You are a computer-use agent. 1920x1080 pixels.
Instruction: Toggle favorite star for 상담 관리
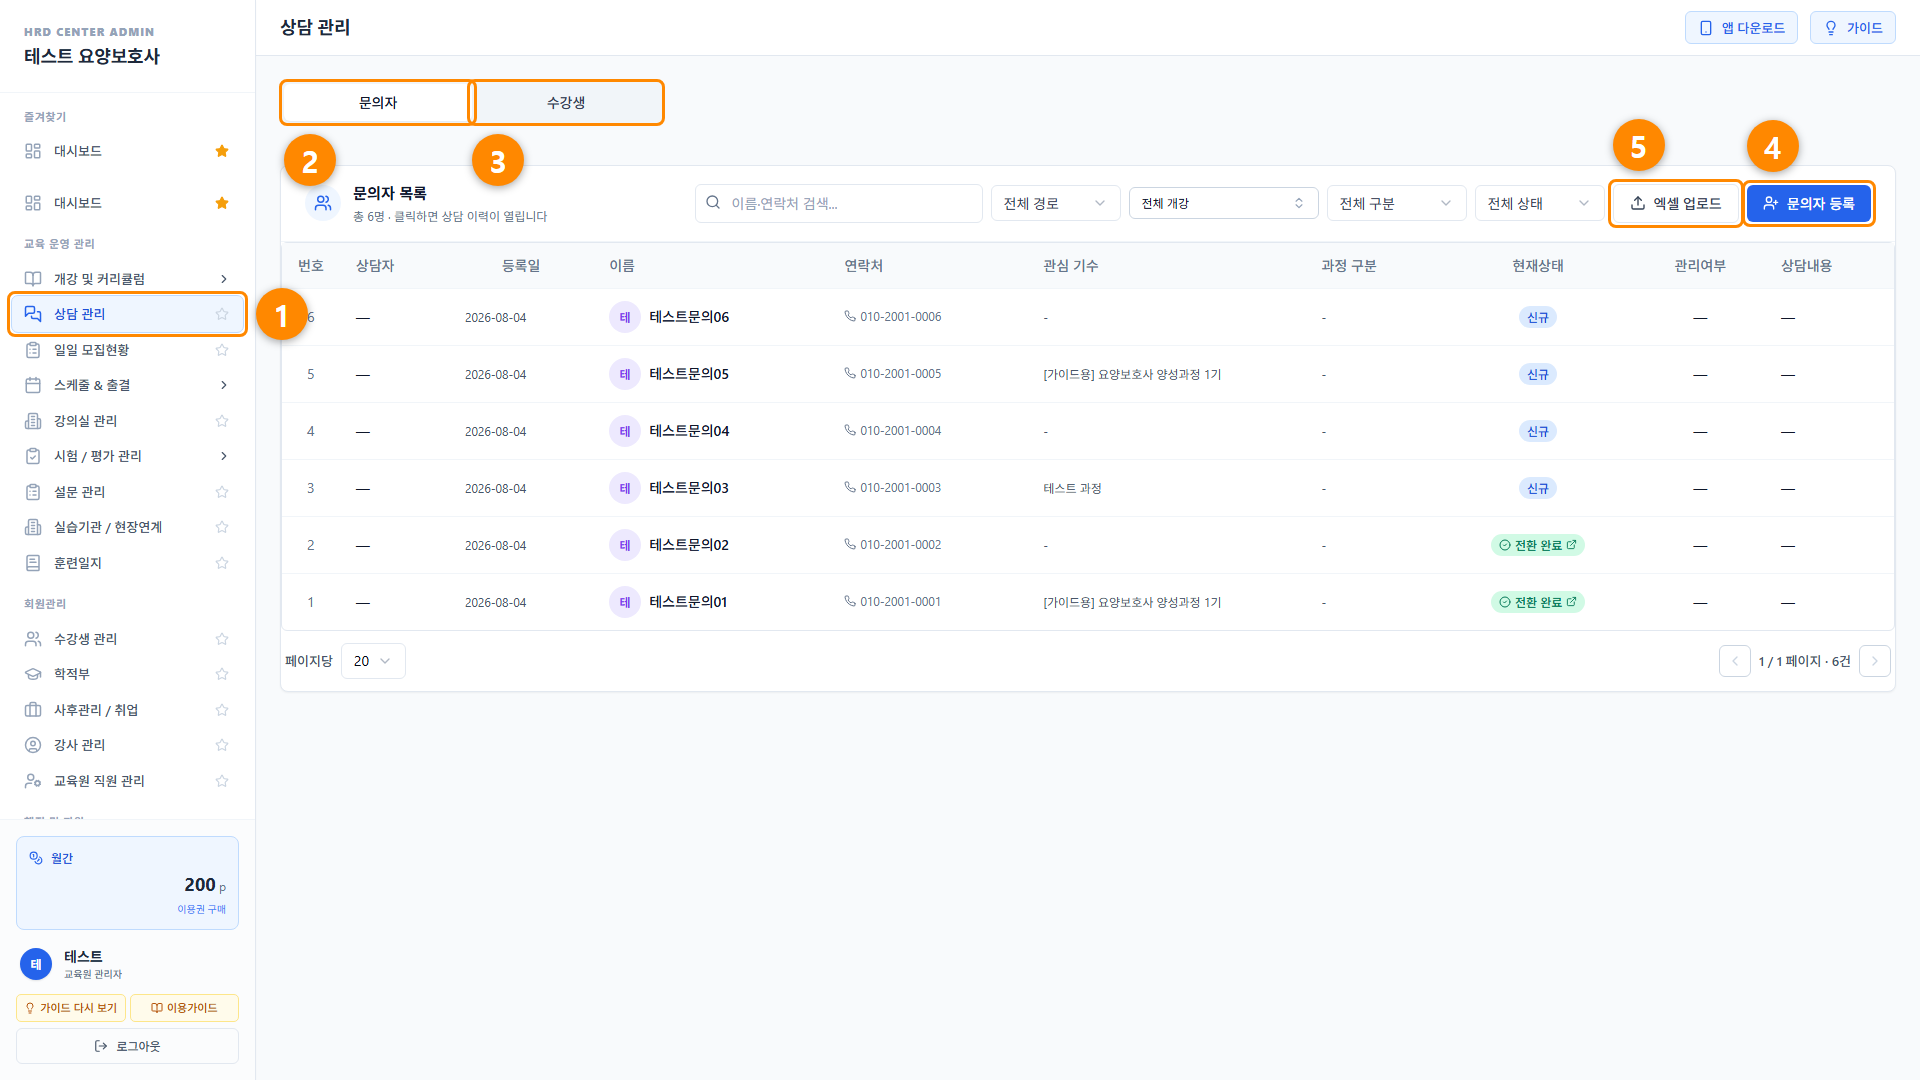pyautogui.click(x=222, y=314)
